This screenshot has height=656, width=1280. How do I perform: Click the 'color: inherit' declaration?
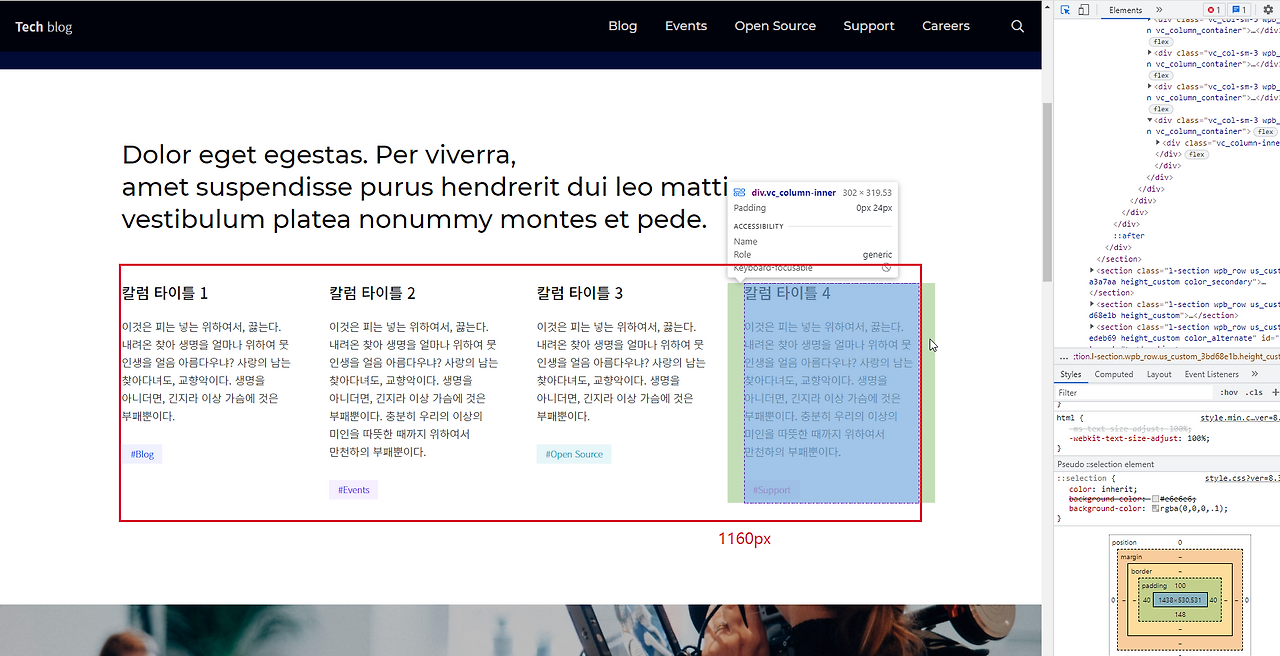tap(1102, 489)
